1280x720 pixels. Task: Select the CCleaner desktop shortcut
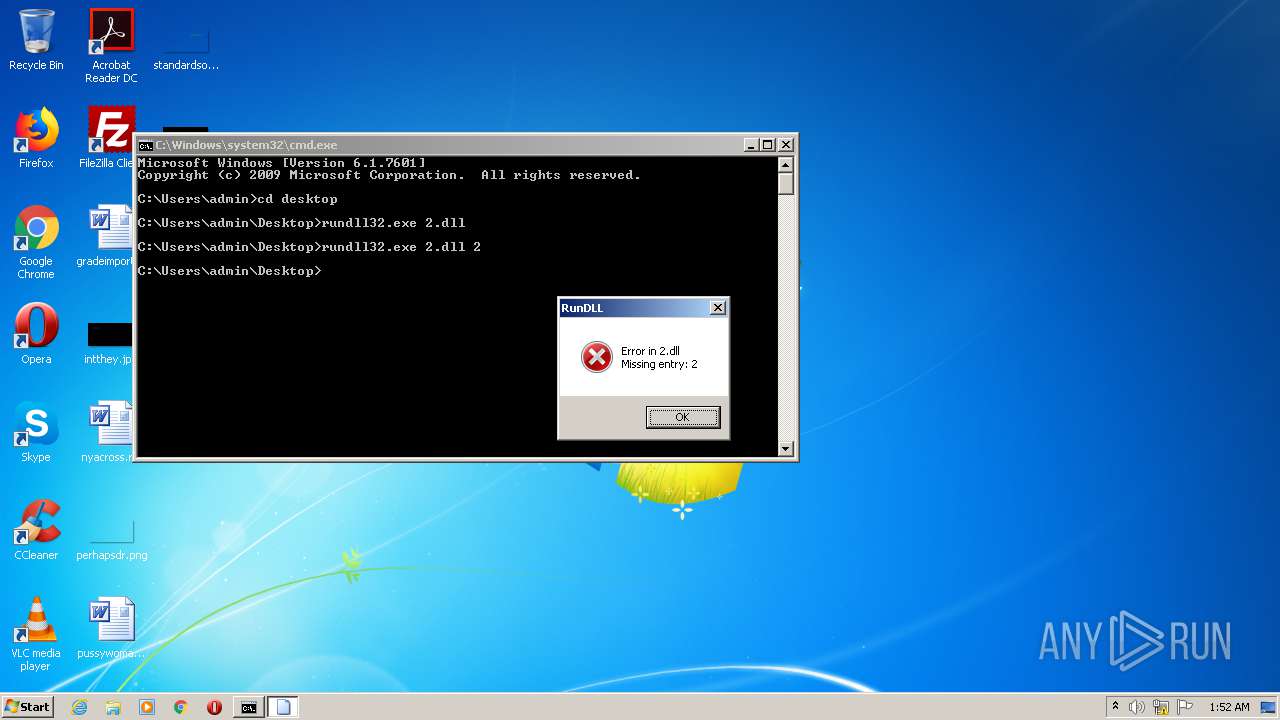pos(36,530)
